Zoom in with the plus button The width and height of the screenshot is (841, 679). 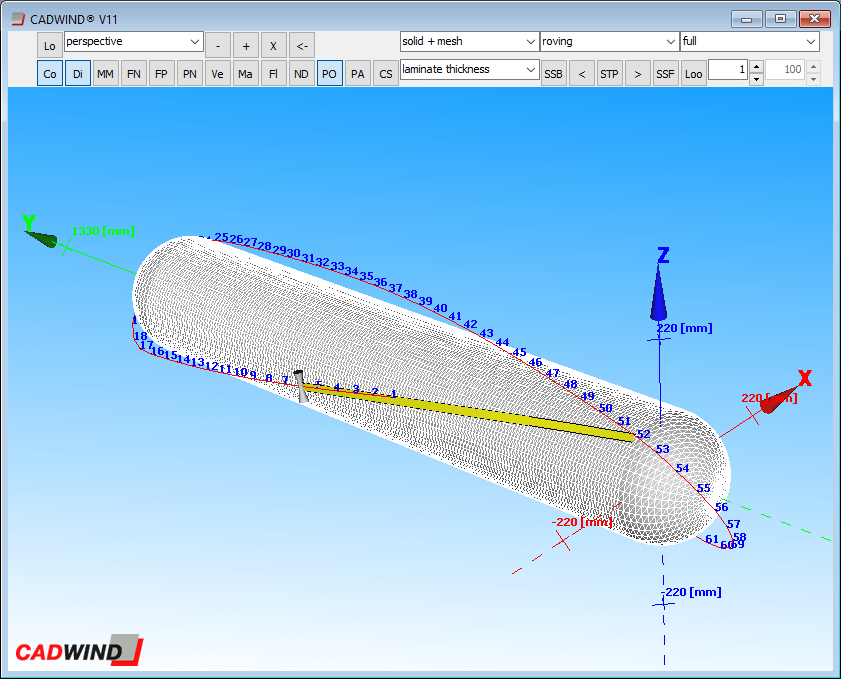246,45
